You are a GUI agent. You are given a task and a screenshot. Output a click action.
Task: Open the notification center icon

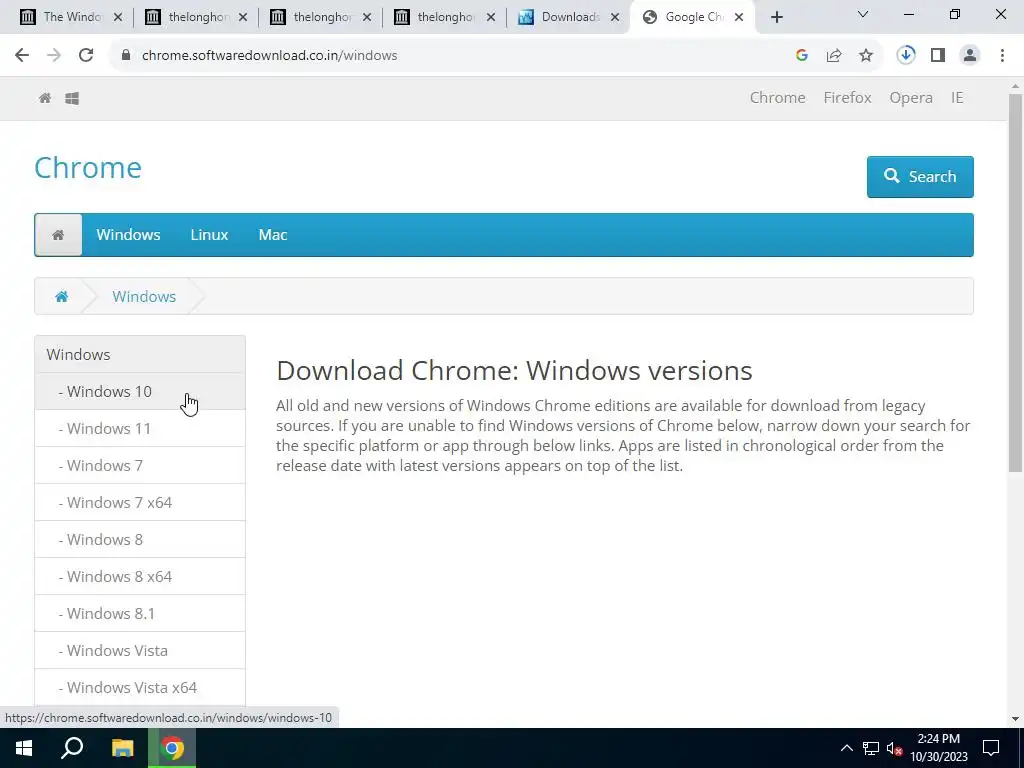[x=991, y=748]
